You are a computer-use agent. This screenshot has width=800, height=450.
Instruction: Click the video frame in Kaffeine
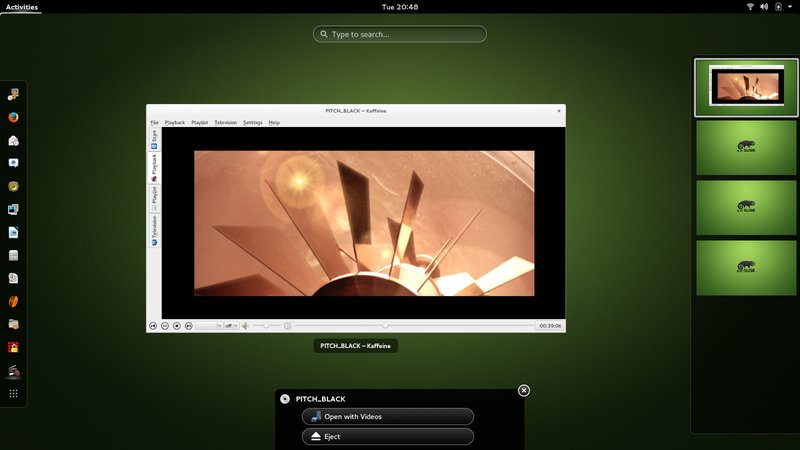[x=364, y=223]
